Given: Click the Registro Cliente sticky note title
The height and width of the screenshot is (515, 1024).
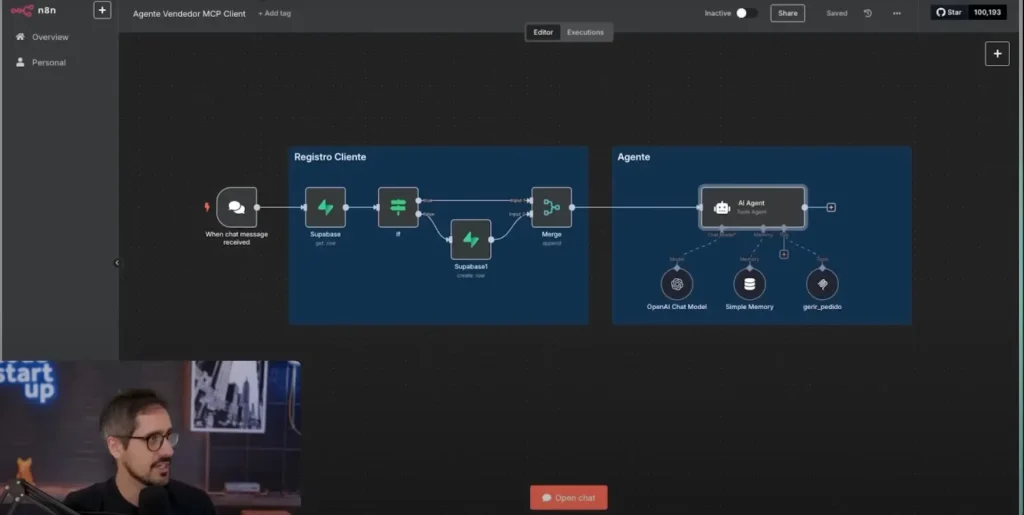Looking at the screenshot, I should [x=330, y=157].
